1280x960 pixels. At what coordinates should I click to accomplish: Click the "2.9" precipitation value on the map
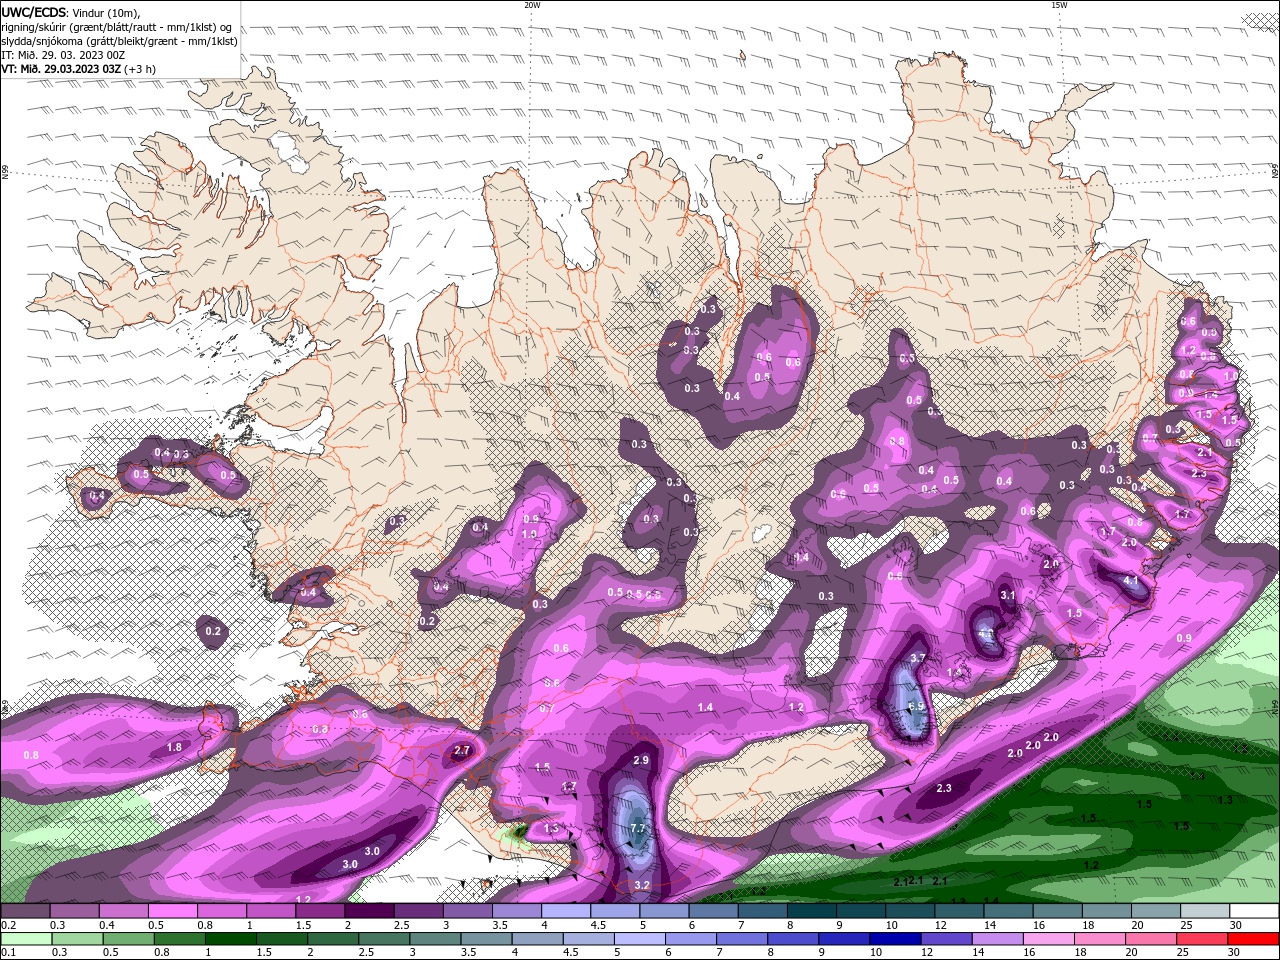click(x=641, y=760)
